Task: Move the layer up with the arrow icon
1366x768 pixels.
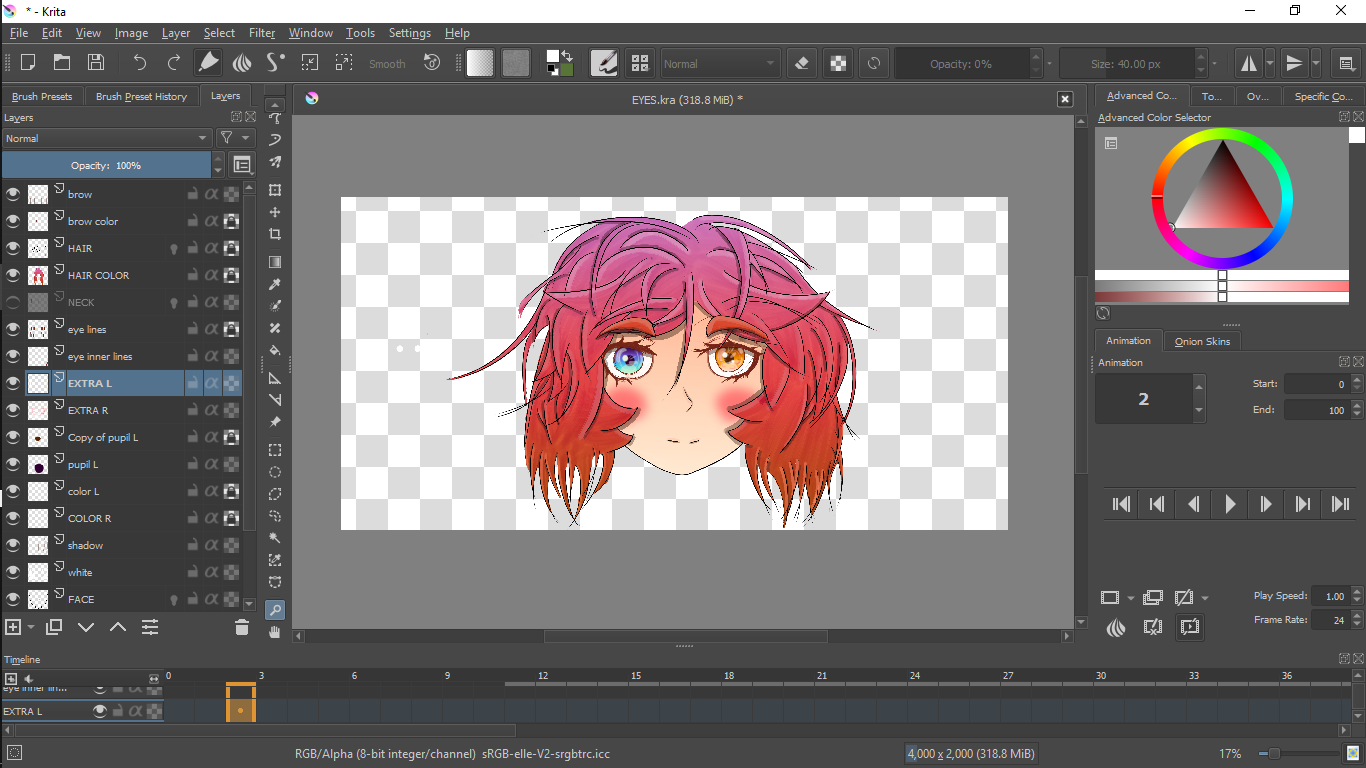Action: tap(118, 627)
